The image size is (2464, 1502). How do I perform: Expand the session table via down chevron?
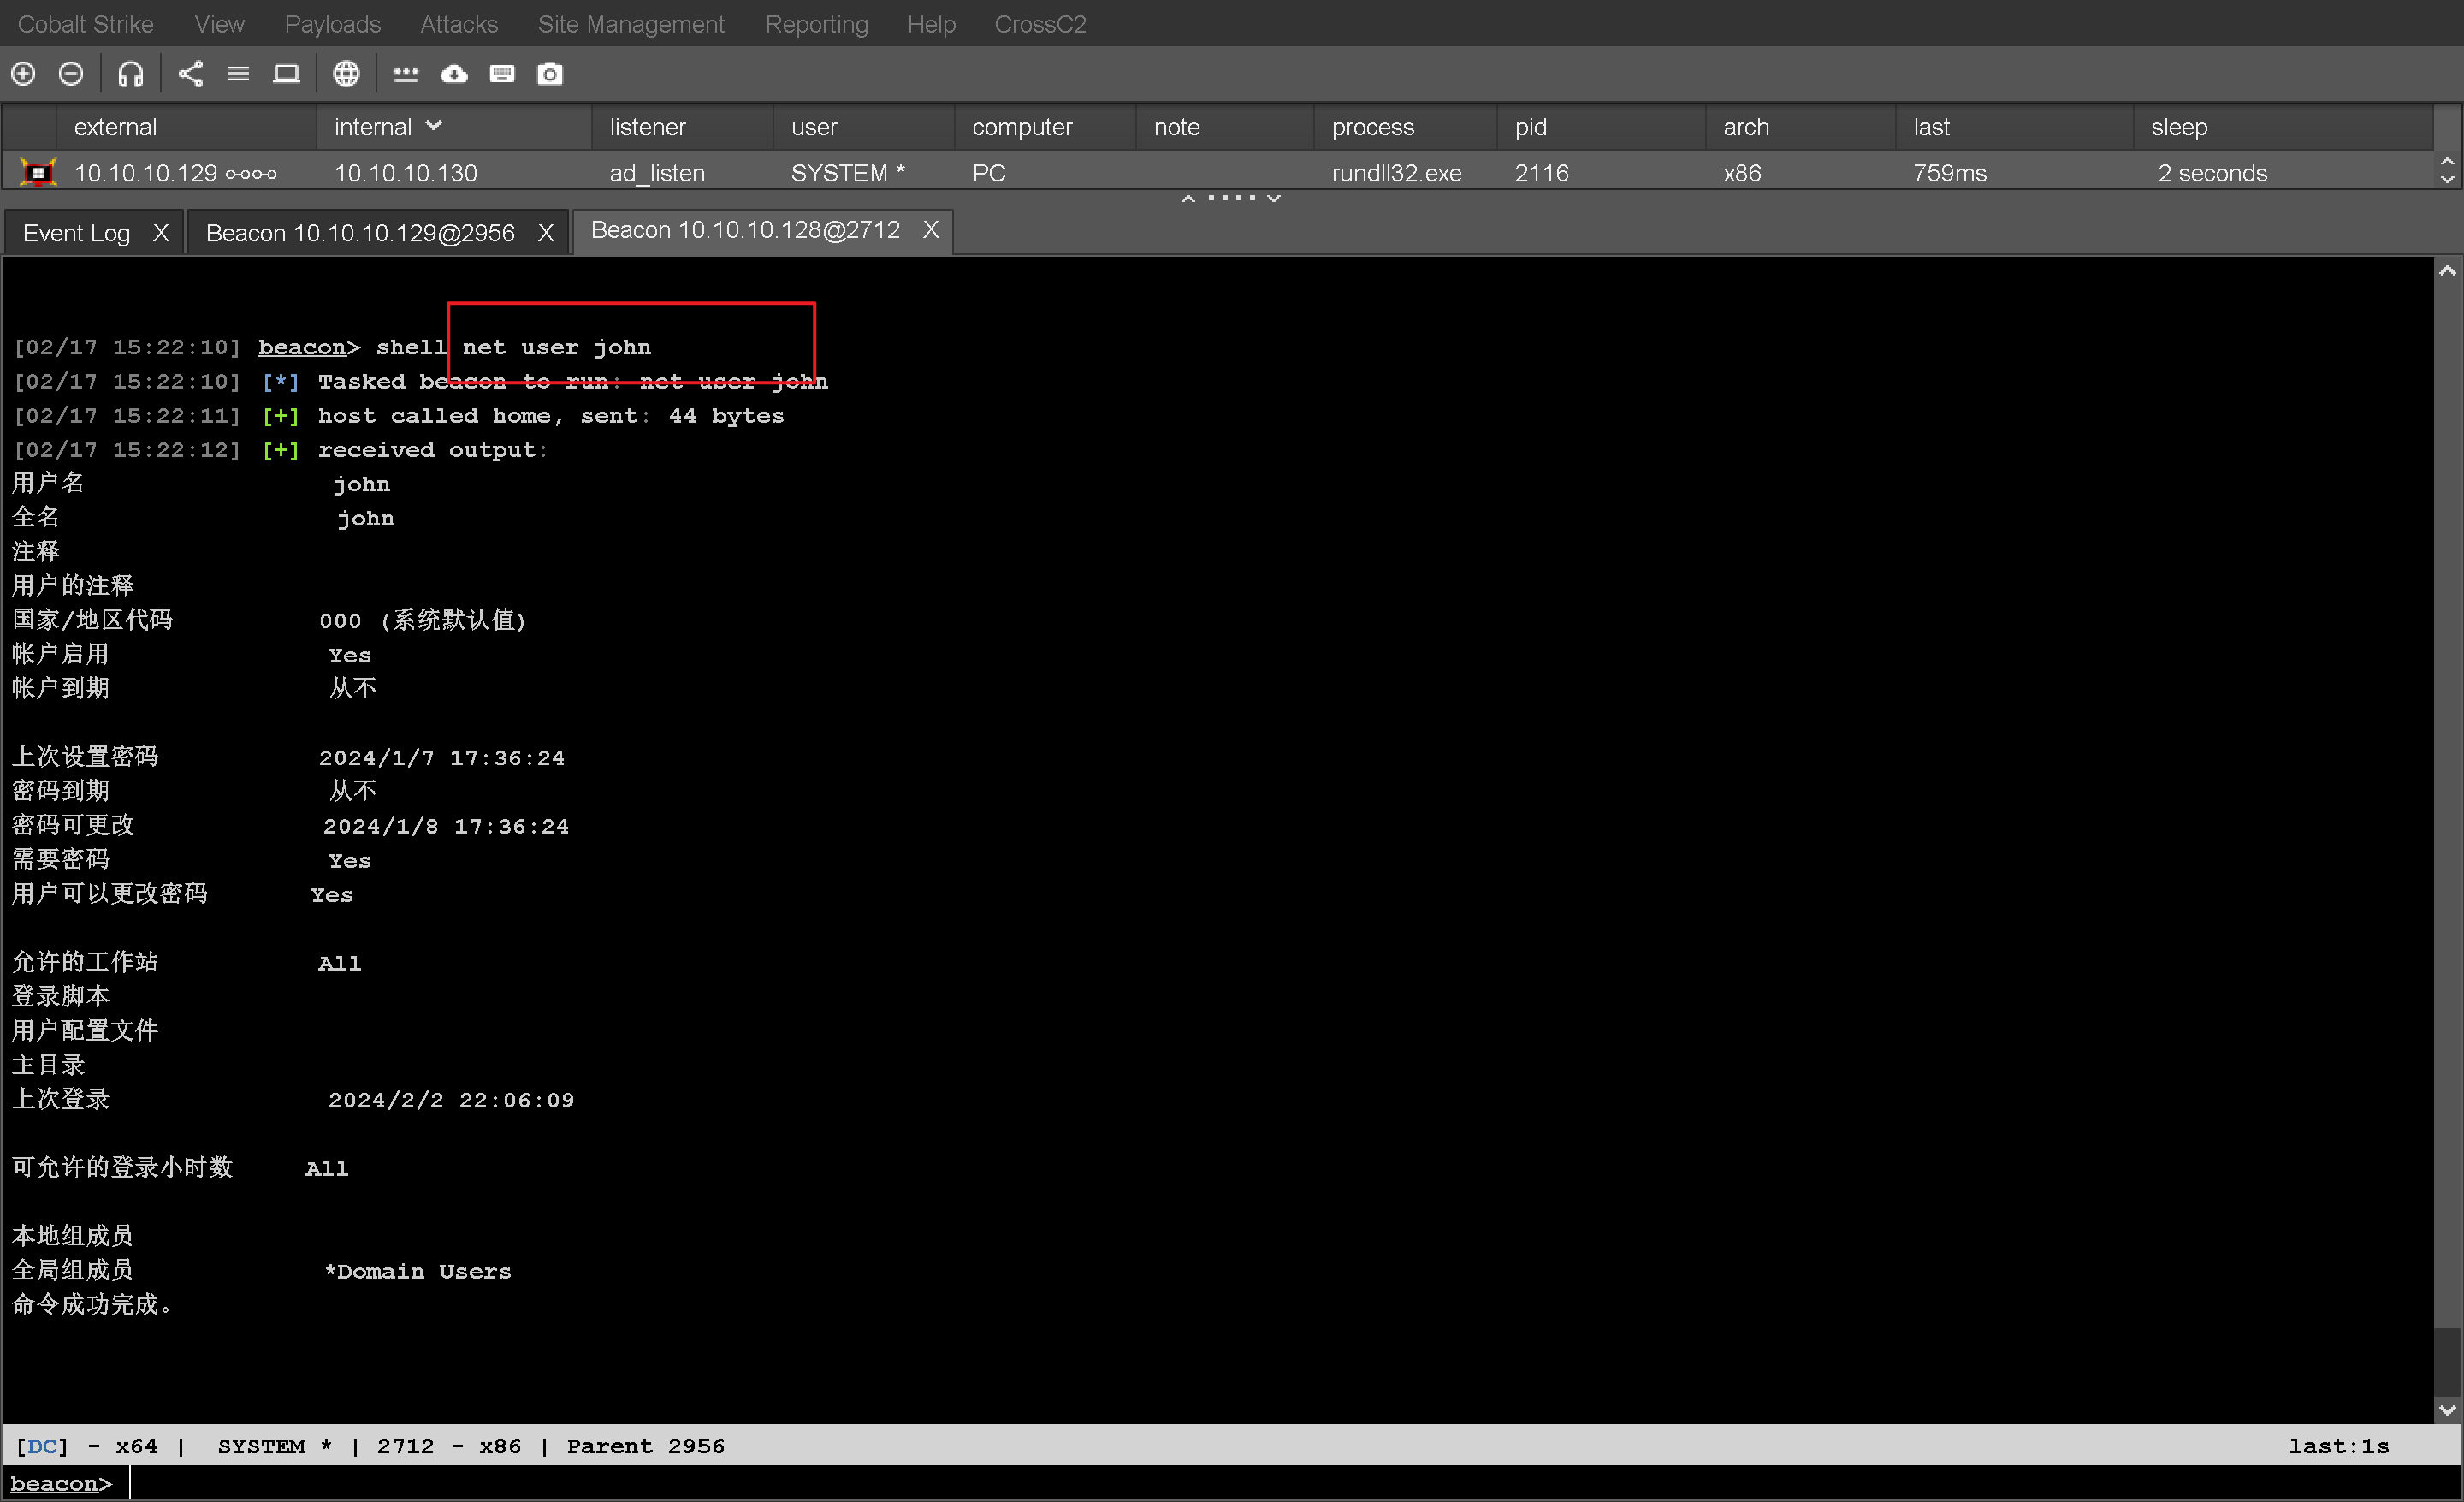tap(1274, 198)
